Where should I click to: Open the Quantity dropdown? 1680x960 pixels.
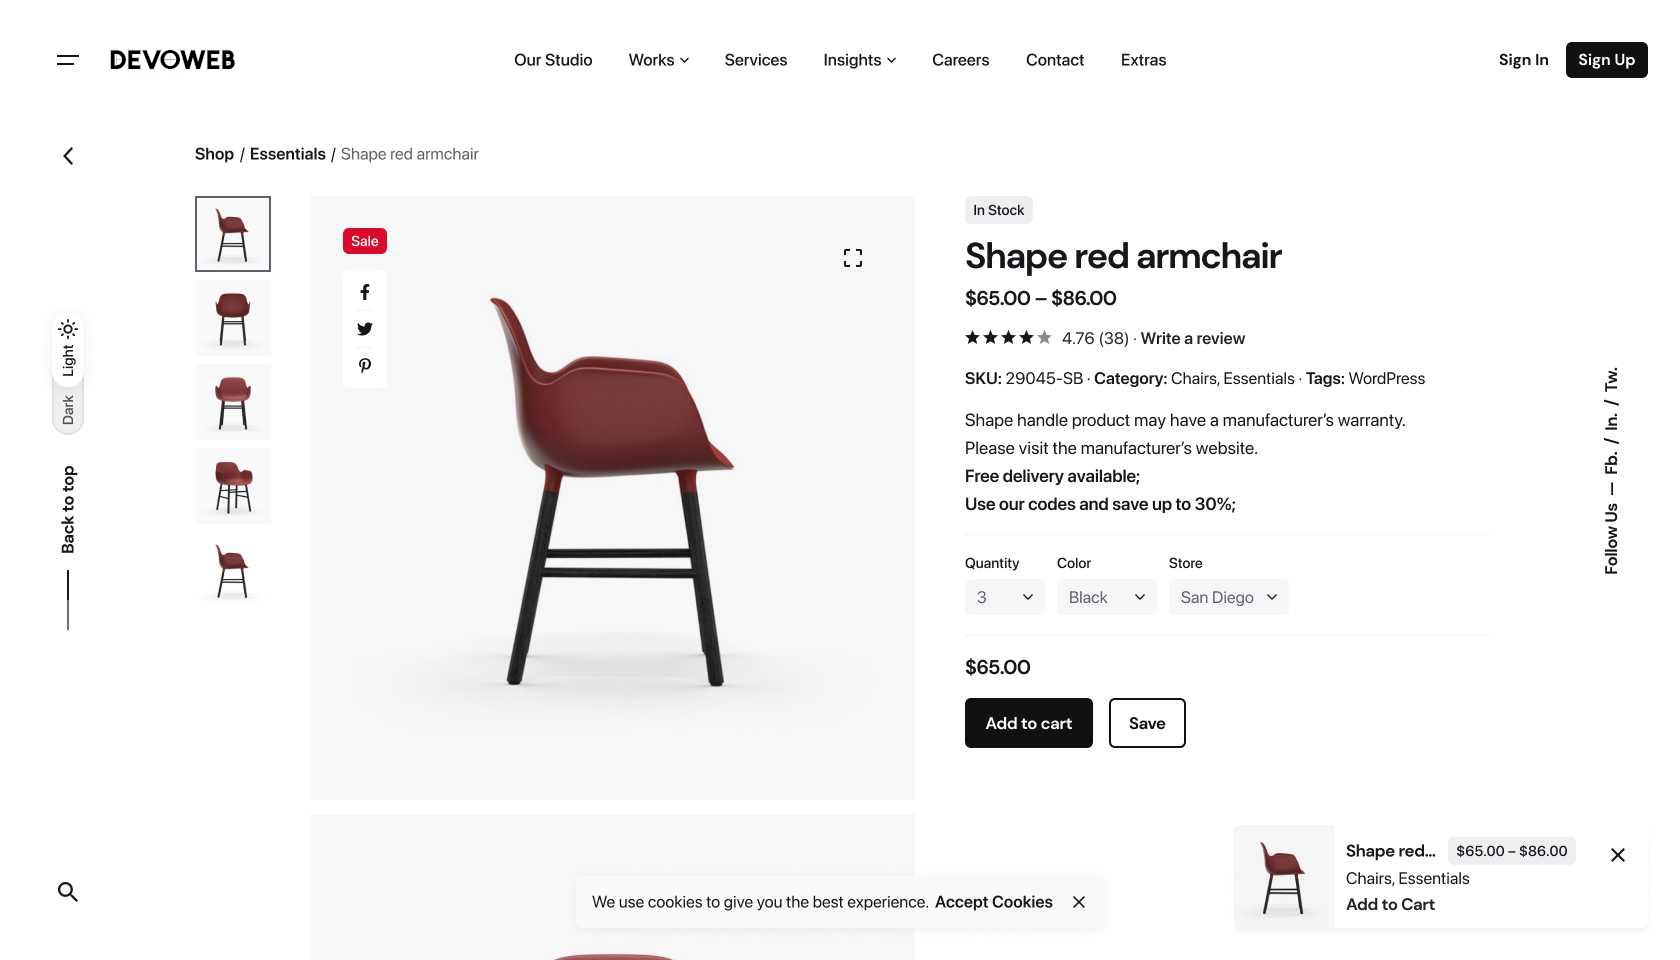[x=1004, y=597]
